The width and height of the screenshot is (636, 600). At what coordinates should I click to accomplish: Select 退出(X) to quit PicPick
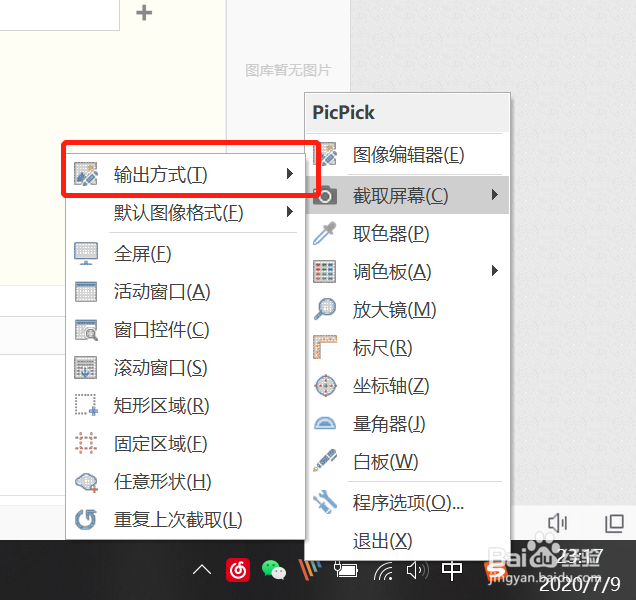pyautogui.click(x=408, y=540)
